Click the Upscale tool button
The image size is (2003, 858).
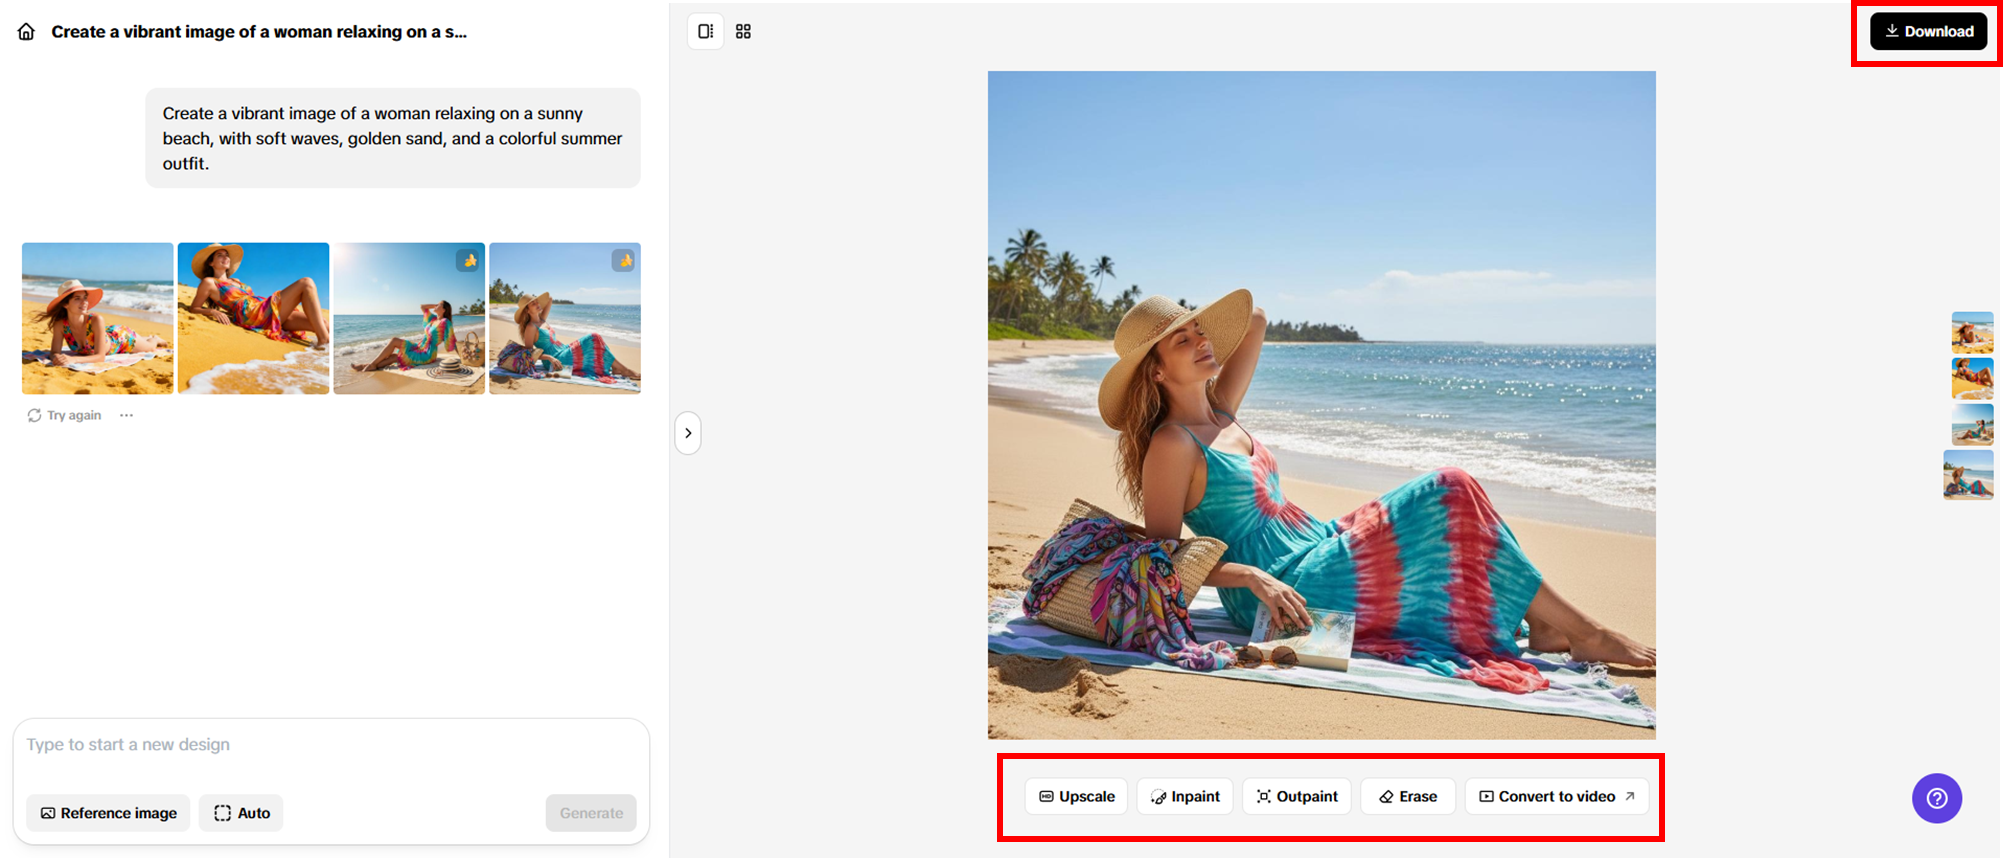click(x=1076, y=796)
